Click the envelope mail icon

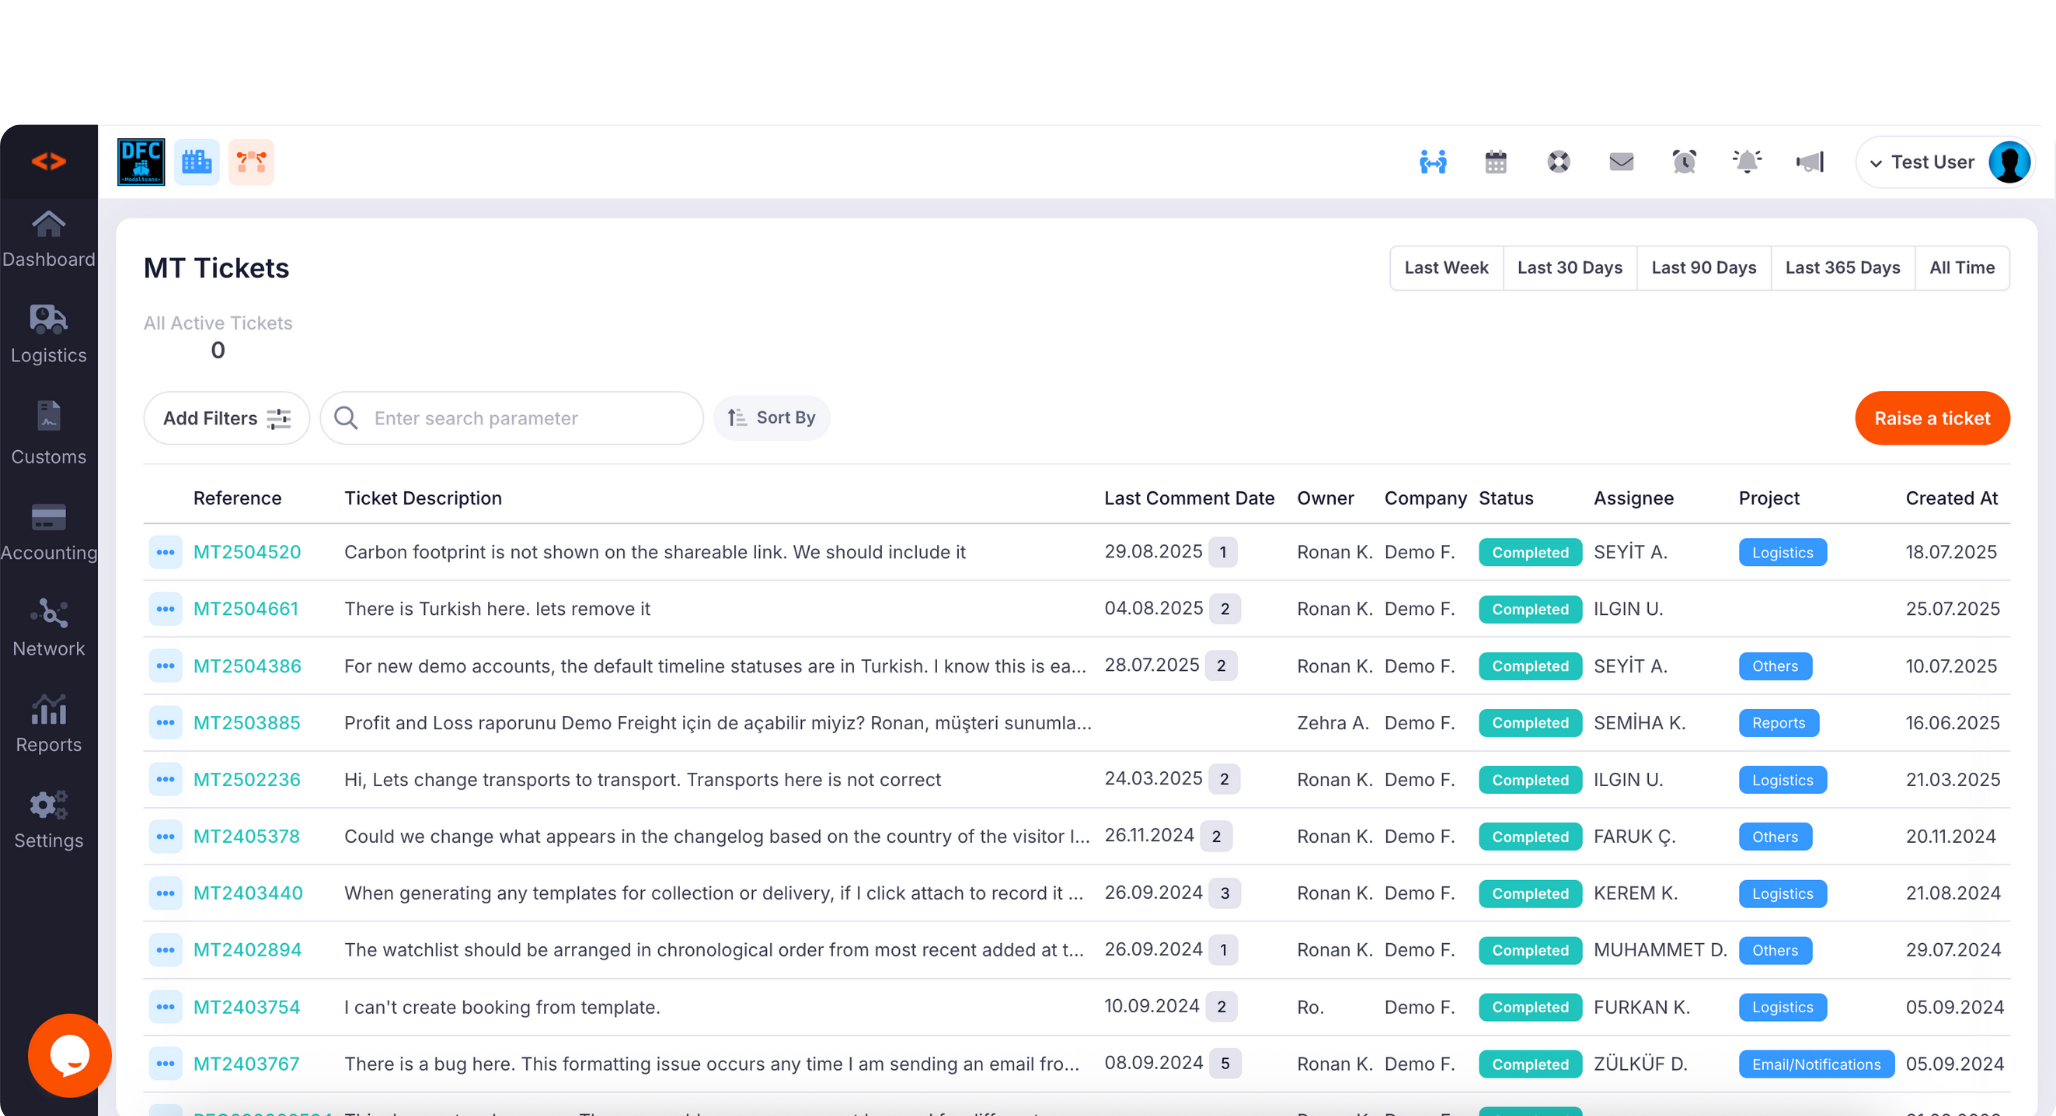[x=1621, y=162]
